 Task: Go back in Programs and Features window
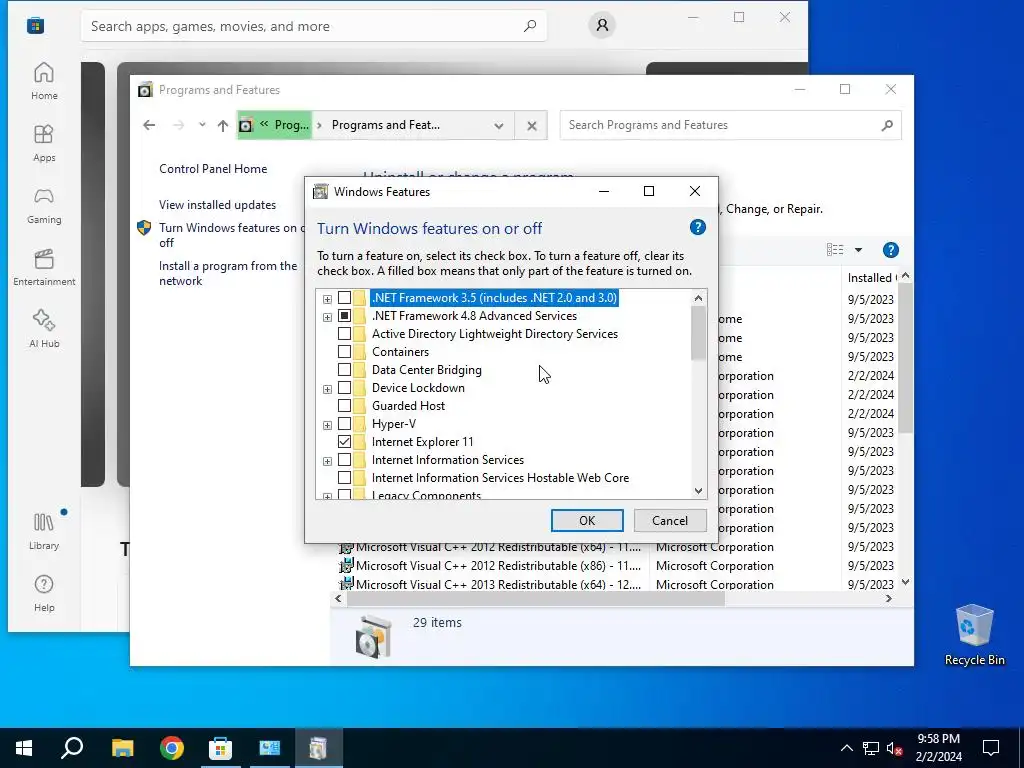point(149,125)
